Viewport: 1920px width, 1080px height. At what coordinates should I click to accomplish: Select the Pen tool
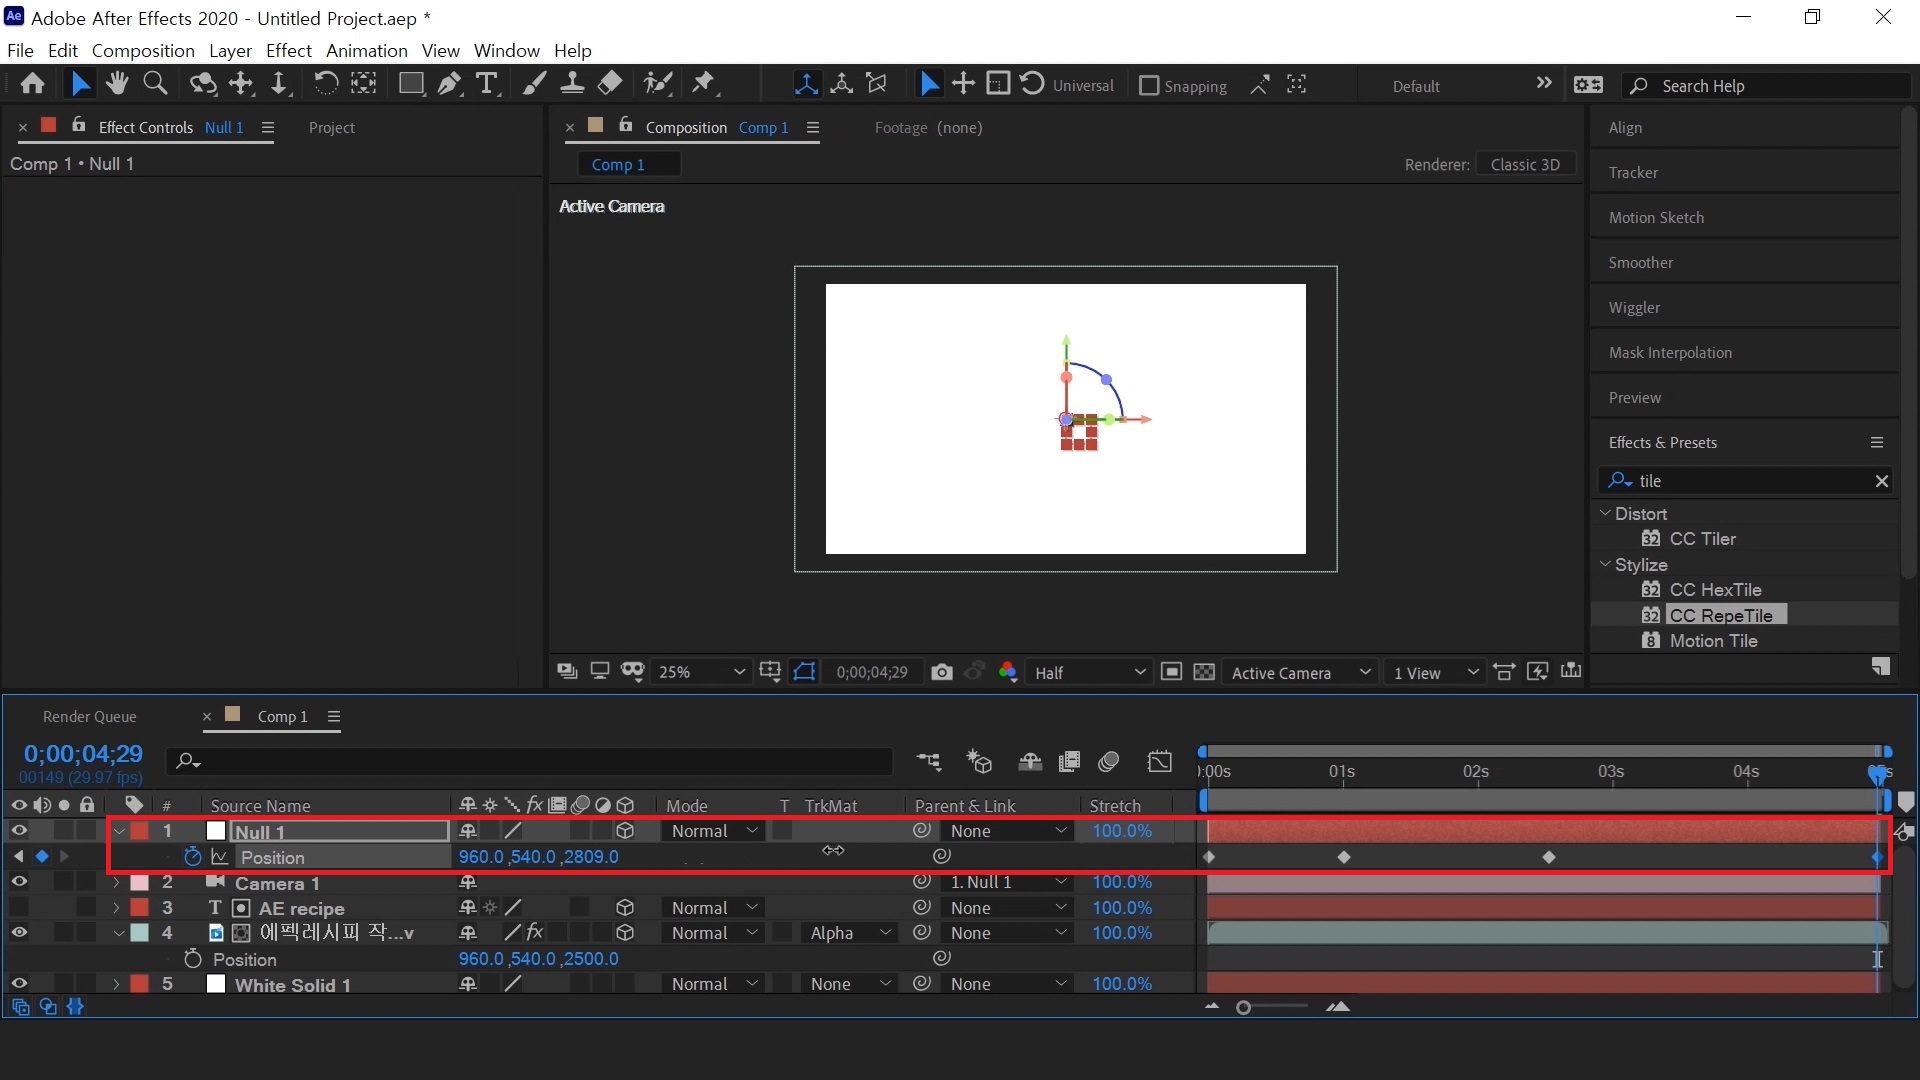click(449, 84)
